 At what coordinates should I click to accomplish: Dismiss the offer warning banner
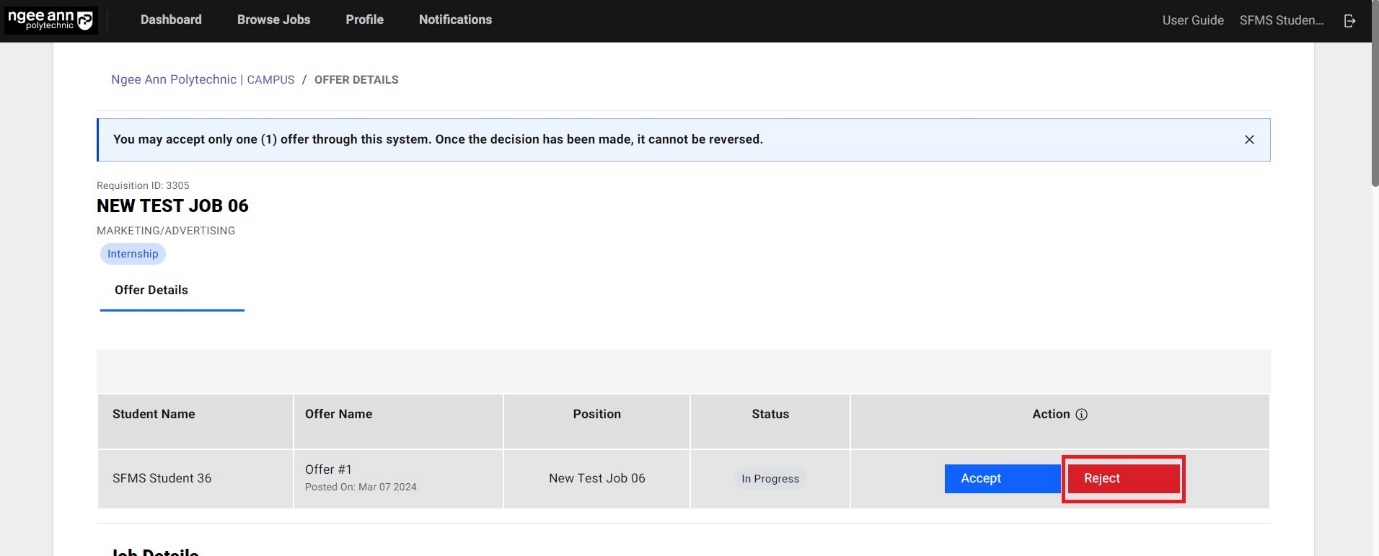[x=1249, y=140]
